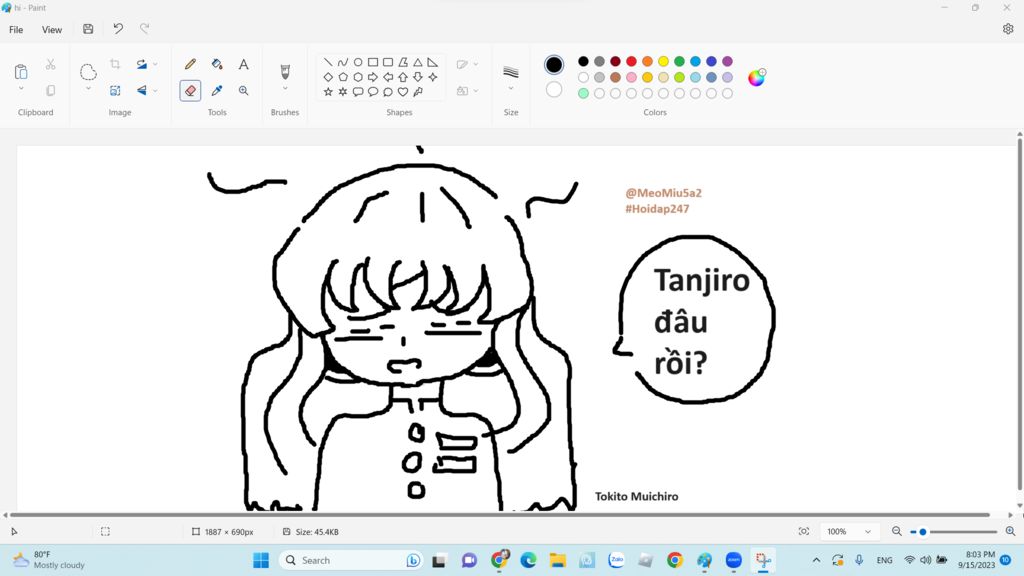Image resolution: width=1024 pixels, height=576 pixels.
Task: Select the Pencil tool
Action: pos(190,64)
